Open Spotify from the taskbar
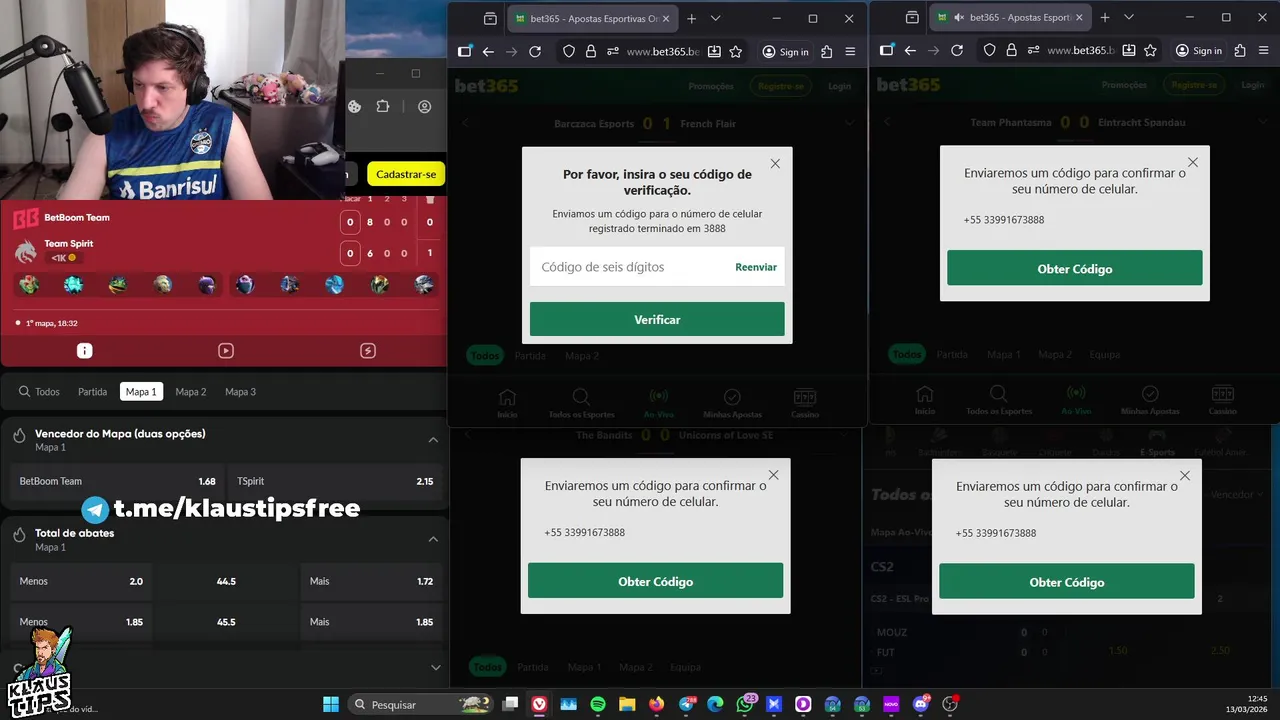This screenshot has width=1280, height=720. coord(598,704)
